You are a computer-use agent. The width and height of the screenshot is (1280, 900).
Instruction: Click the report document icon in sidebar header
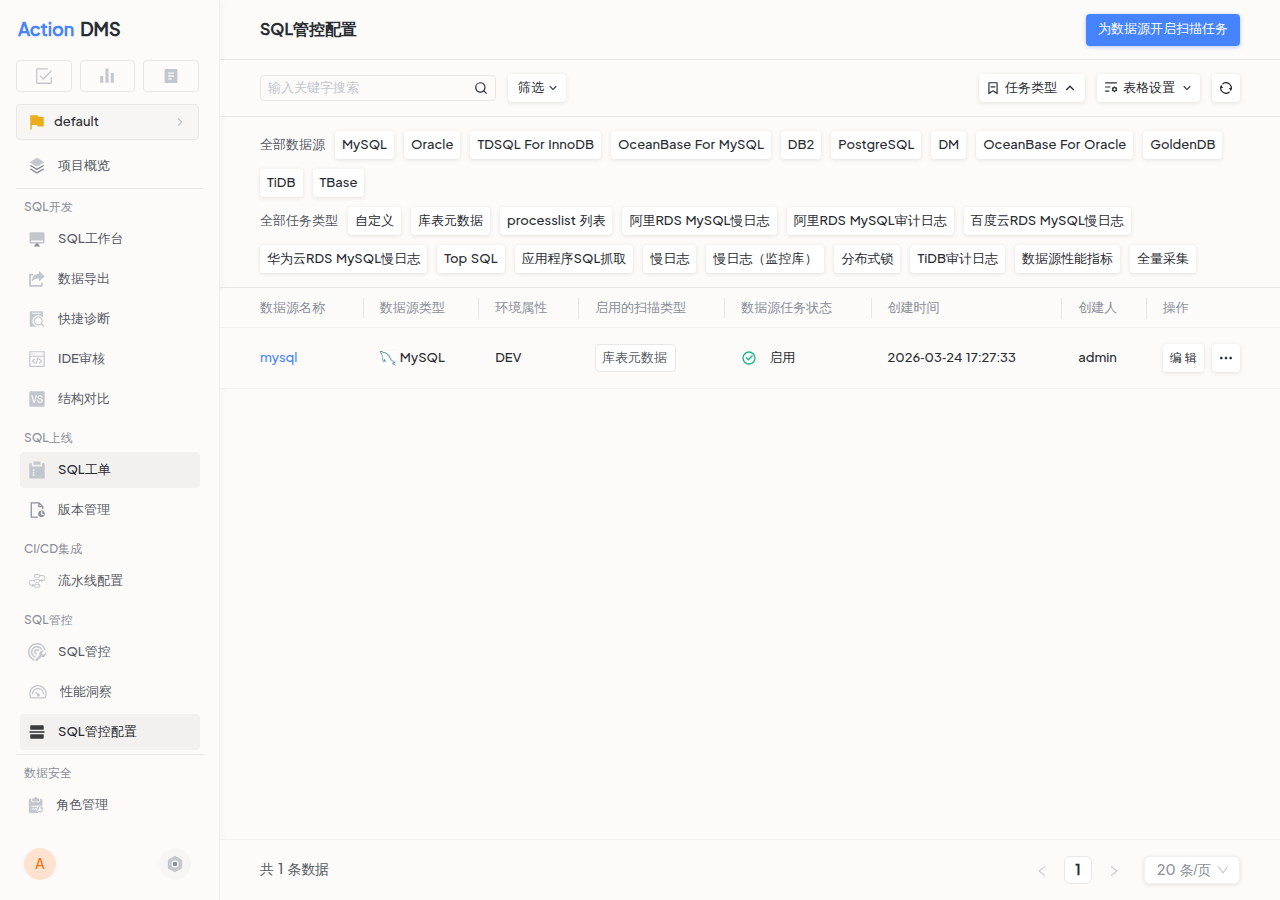click(x=170, y=75)
